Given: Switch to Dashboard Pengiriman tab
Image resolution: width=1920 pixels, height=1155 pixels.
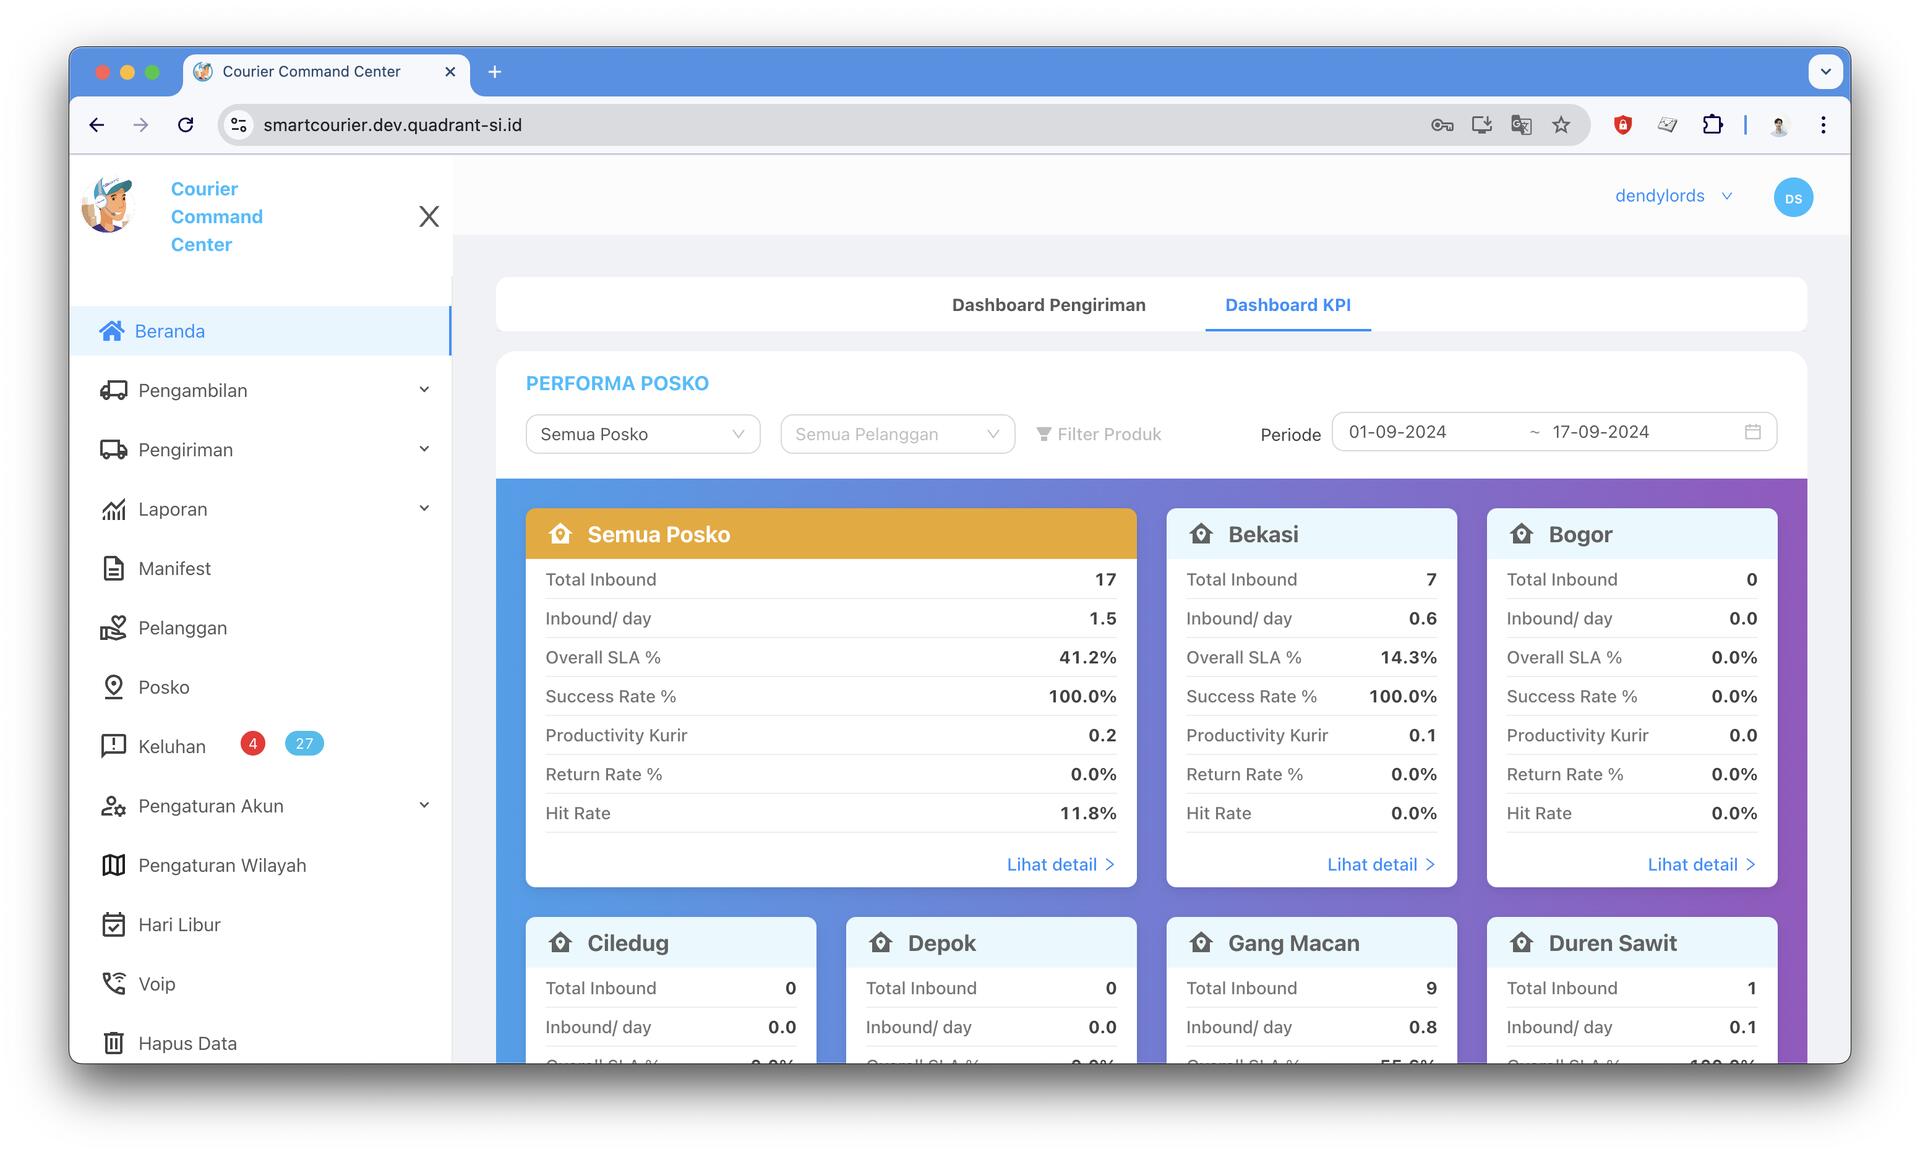Looking at the screenshot, I should pos(1048,305).
